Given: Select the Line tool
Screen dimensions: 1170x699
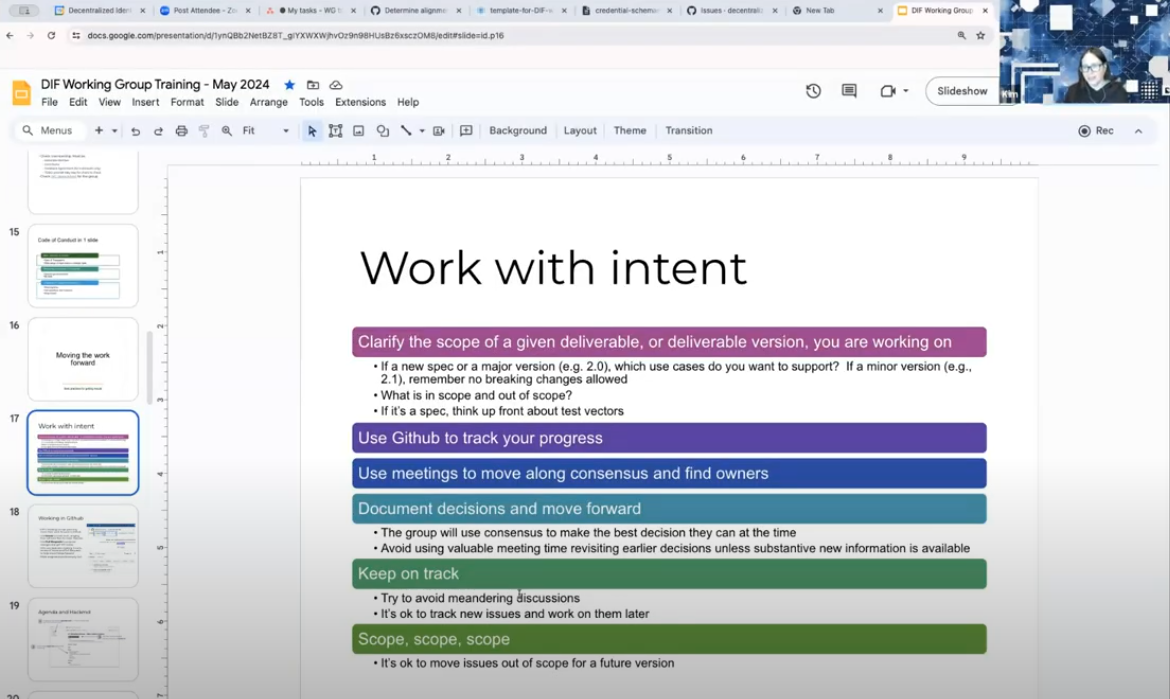Looking at the screenshot, I should [x=406, y=131].
